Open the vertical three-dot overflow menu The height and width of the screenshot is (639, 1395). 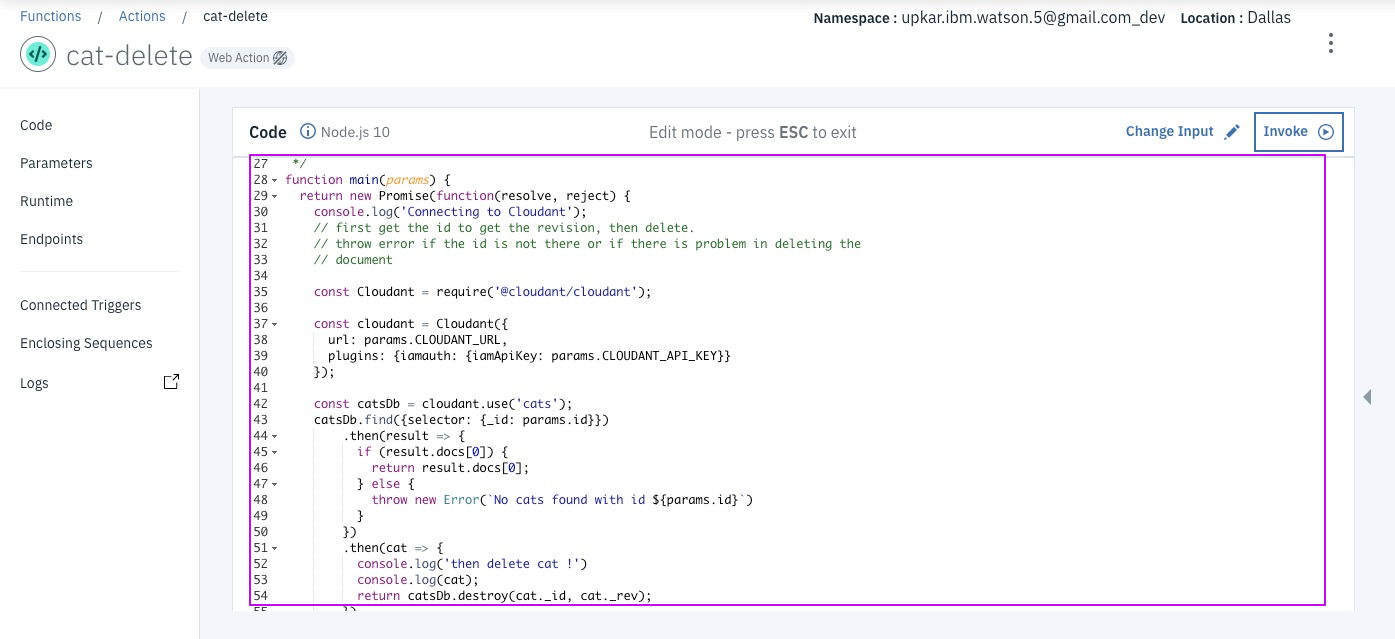[1330, 43]
